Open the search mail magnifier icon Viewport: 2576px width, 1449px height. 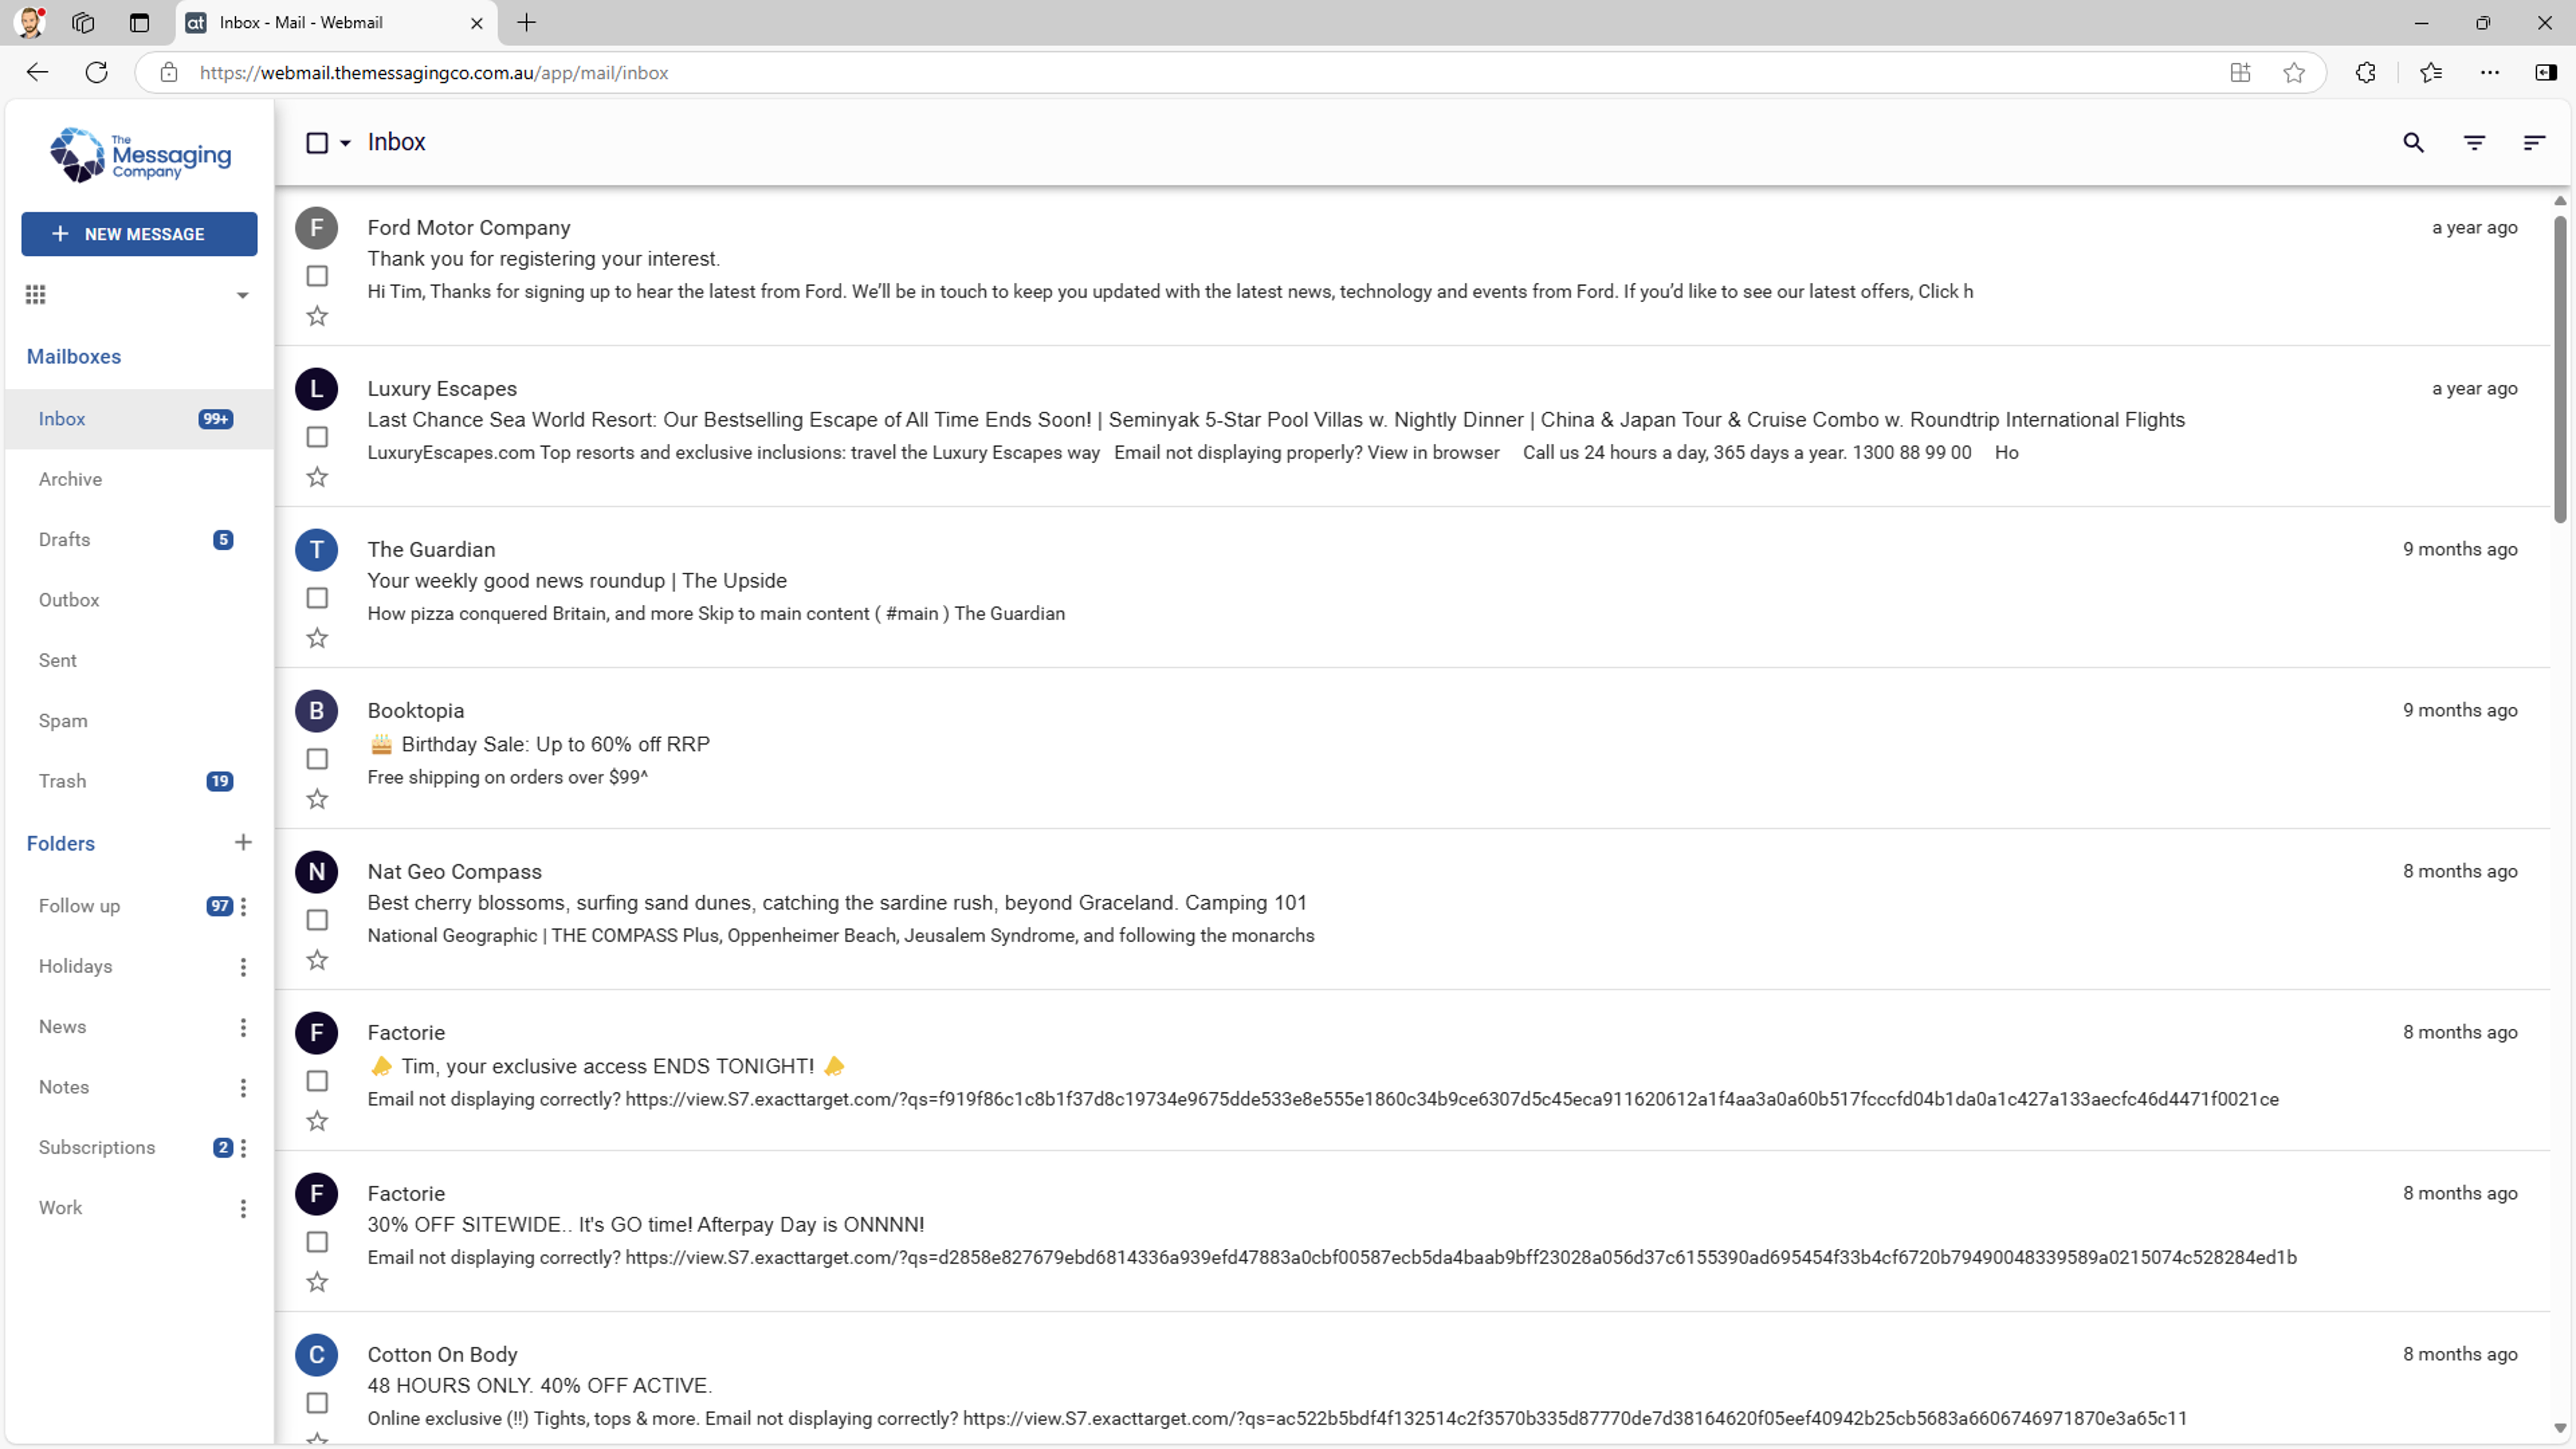click(2413, 143)
